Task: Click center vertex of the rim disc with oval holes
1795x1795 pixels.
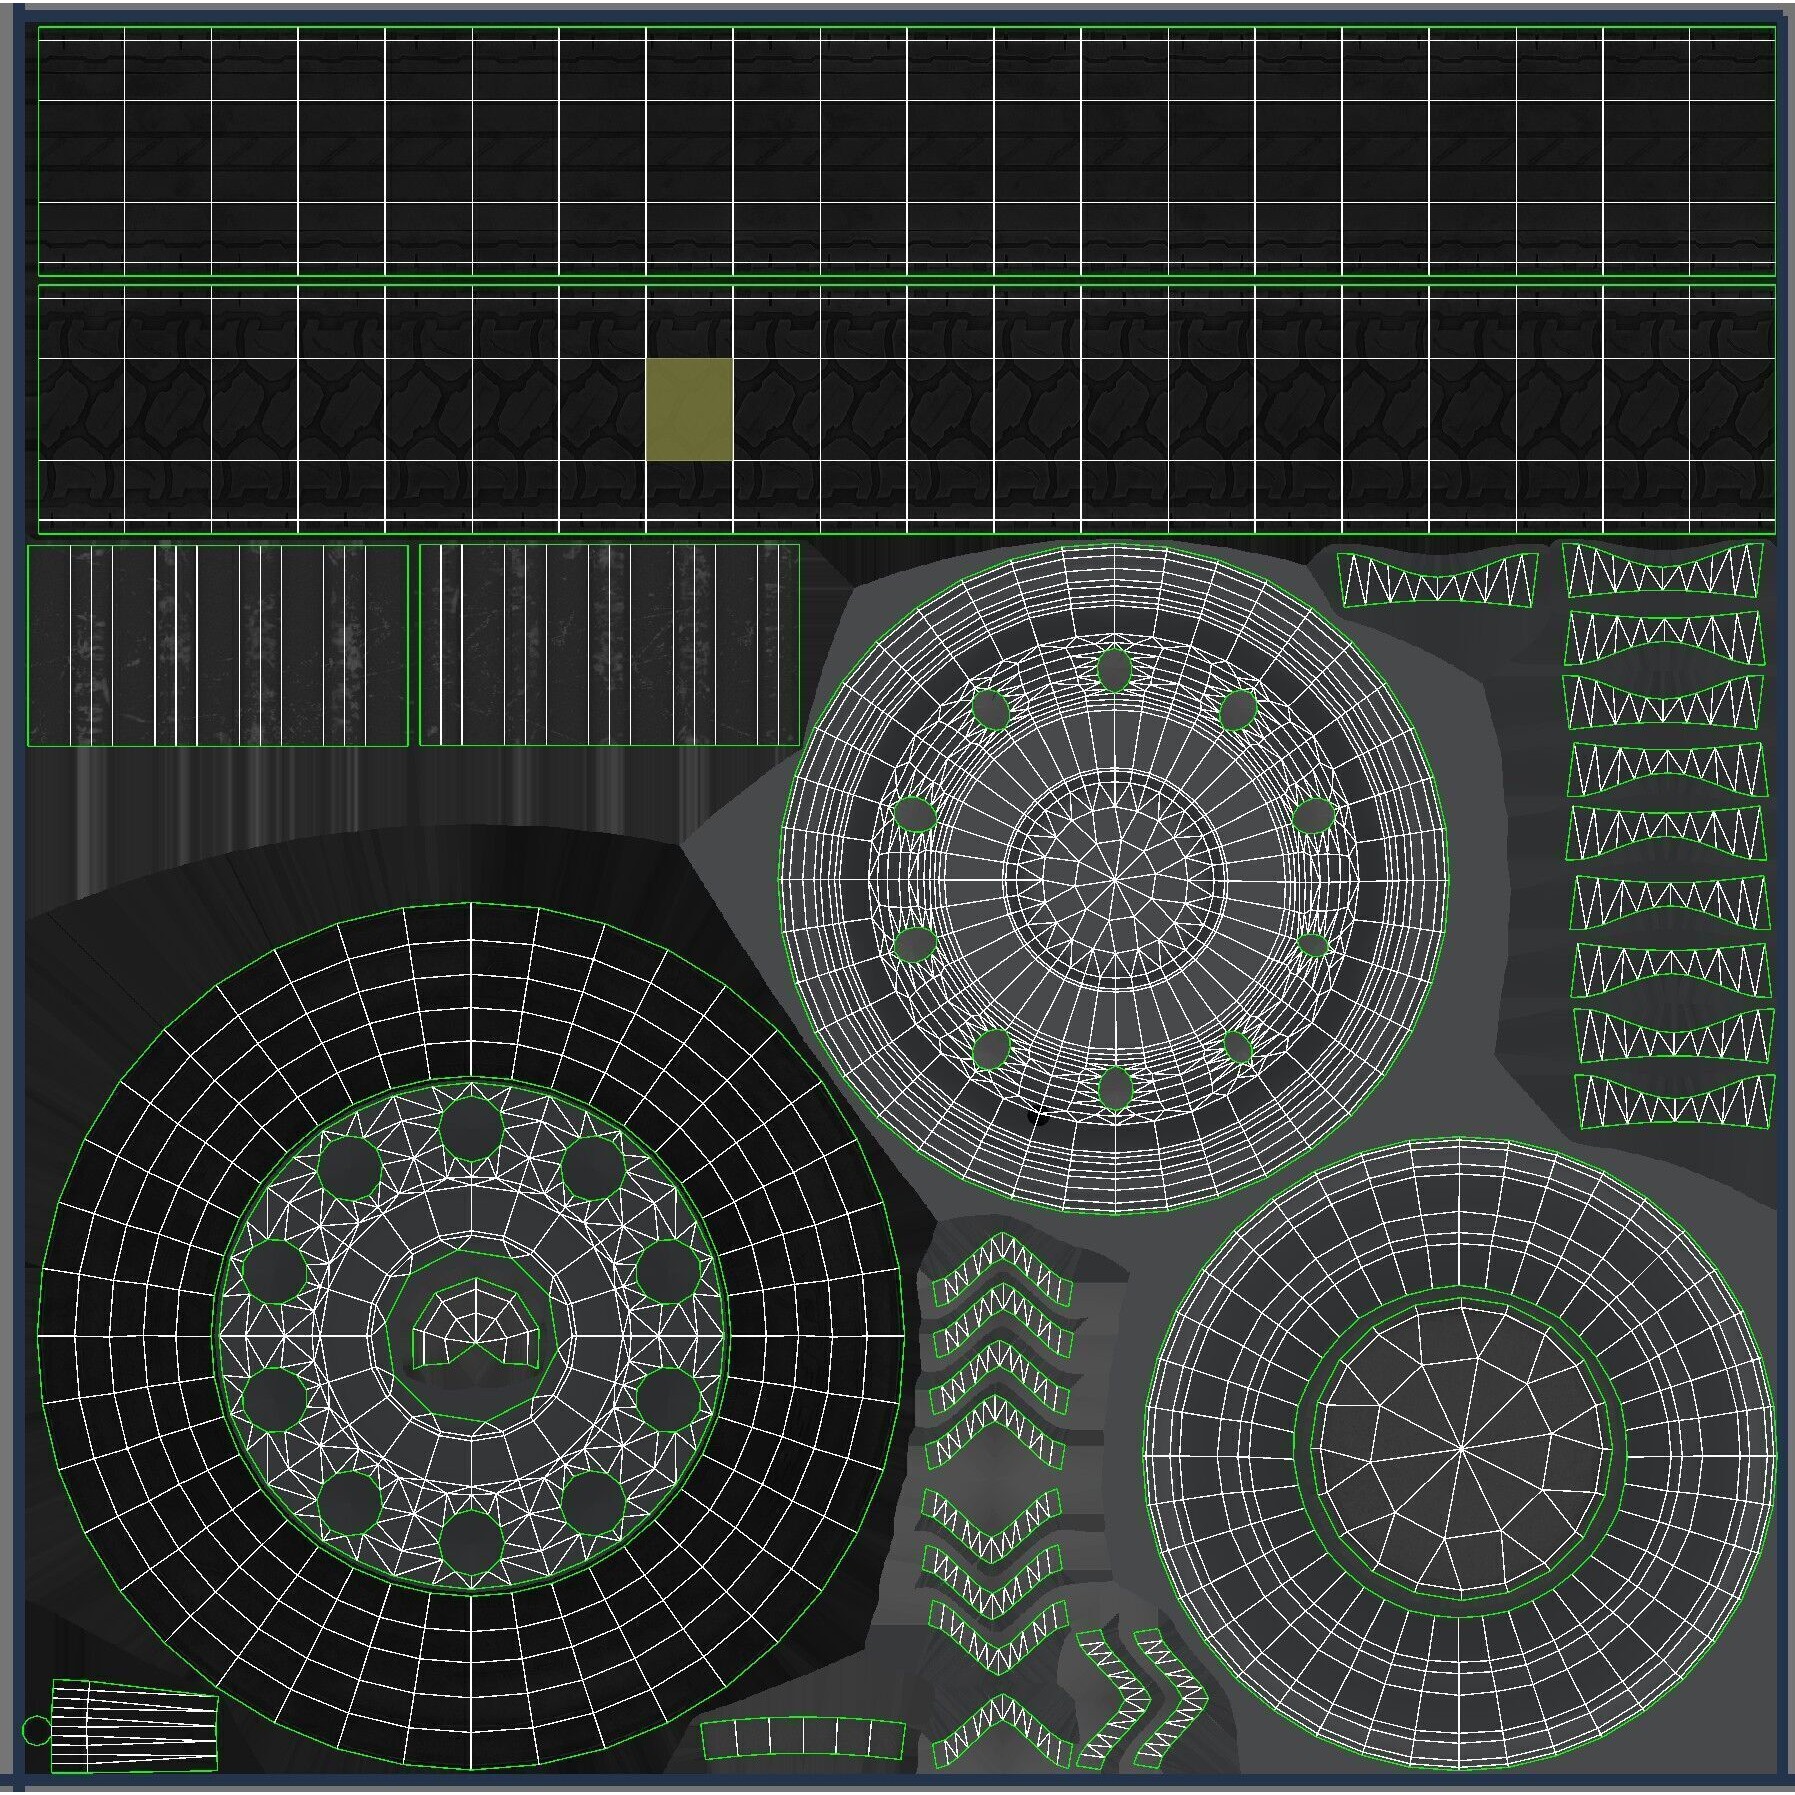Action: (x=1115, y=880)
